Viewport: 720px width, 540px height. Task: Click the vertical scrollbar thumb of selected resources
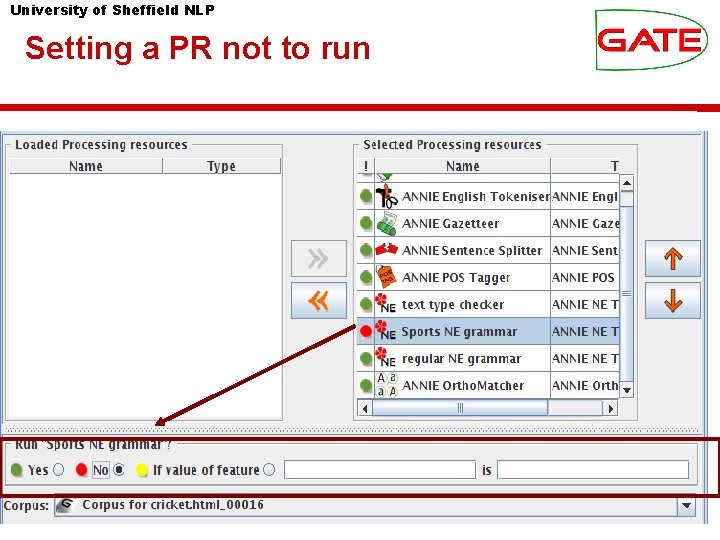tap(627, 294)
